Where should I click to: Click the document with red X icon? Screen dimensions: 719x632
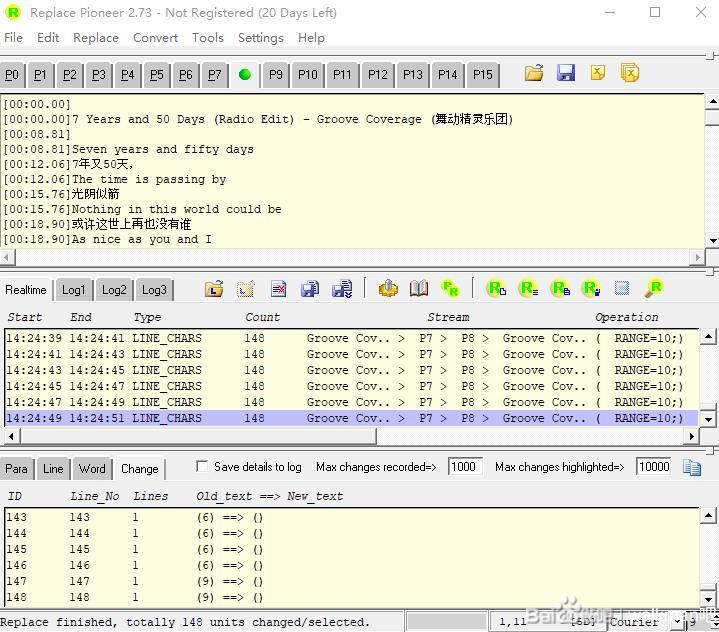278,289
